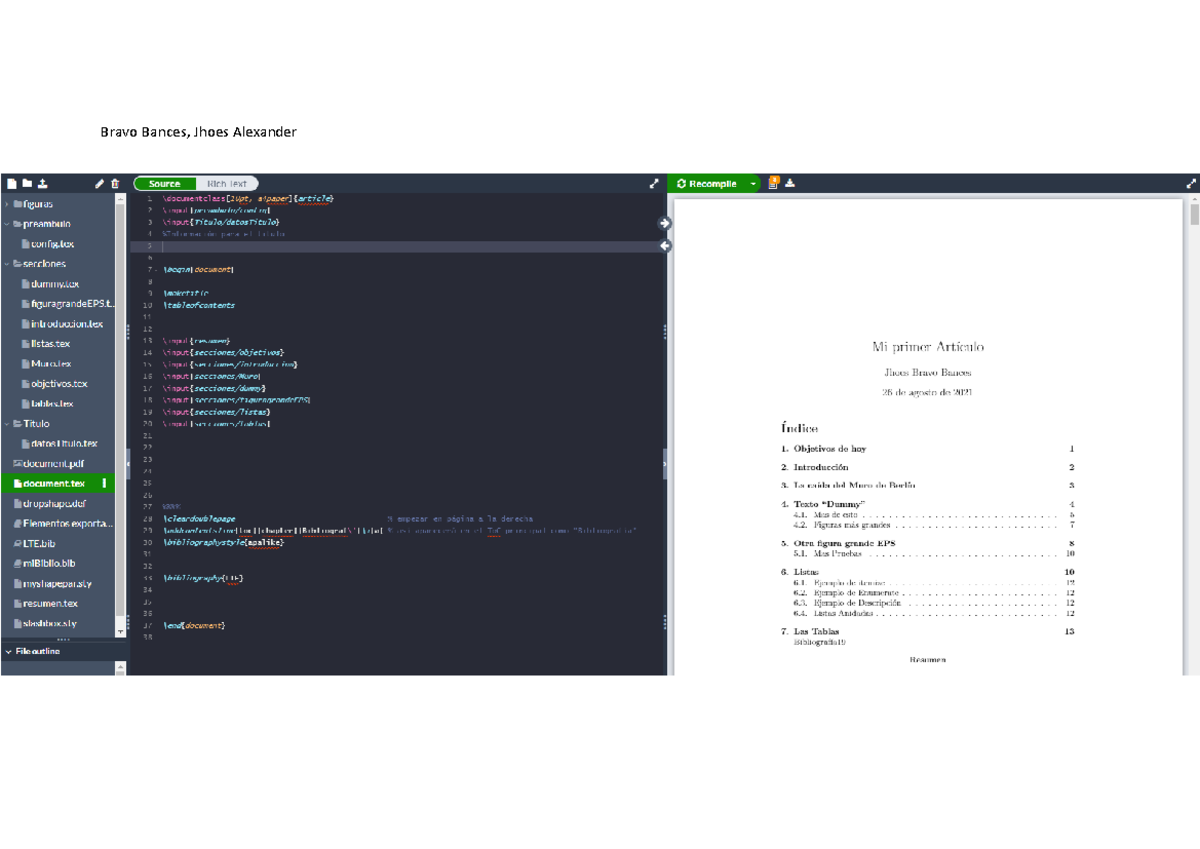This screenshot has height=849, width=1200.
Task: Open datosTitulo.tex file
Action: [x=58, y=444]
